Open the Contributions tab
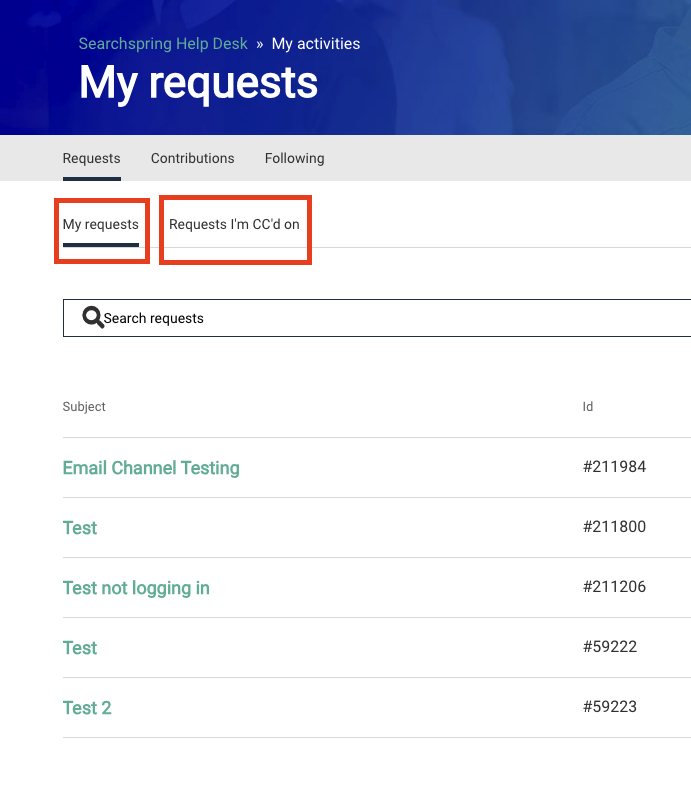 click(x=192, y=158)
